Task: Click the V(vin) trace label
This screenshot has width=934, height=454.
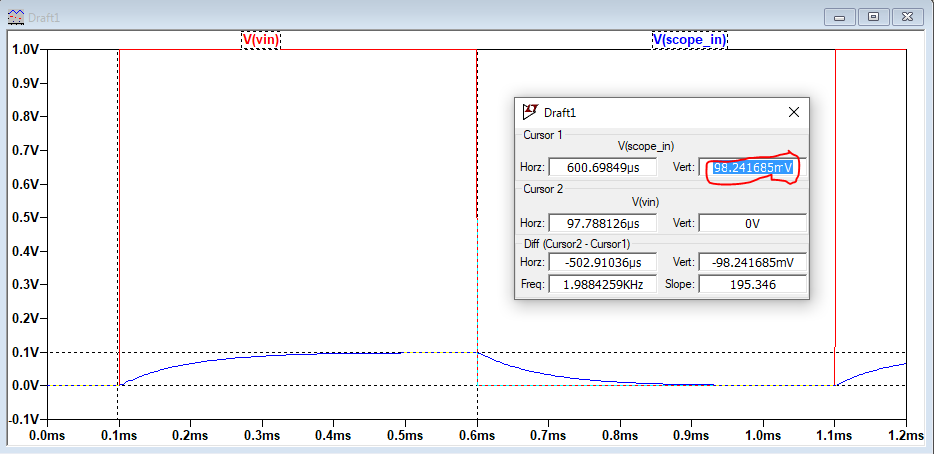Action: 261,40
